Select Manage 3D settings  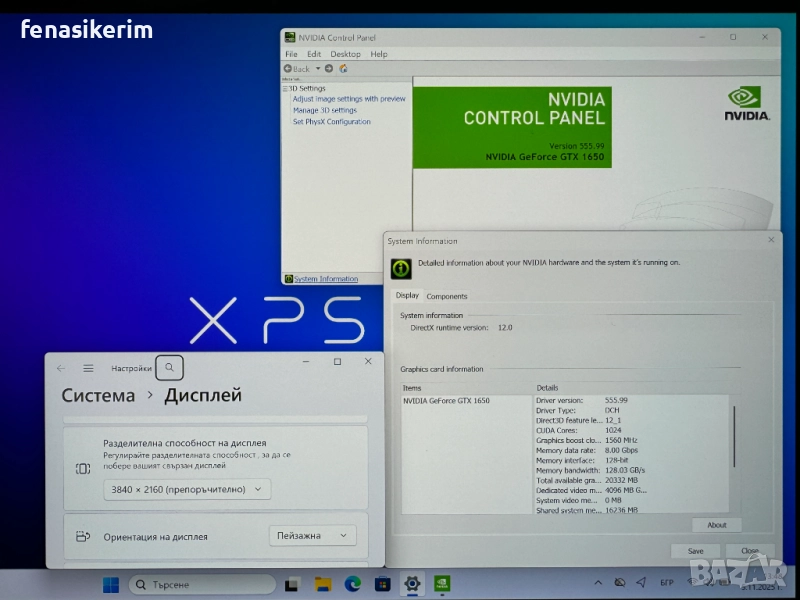pyautogui.click(x=325, y=110)
